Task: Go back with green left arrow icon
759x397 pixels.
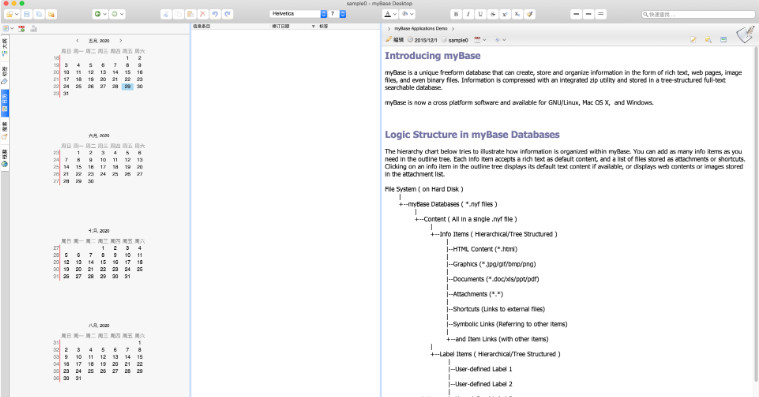Action: (x=98, y=14)
